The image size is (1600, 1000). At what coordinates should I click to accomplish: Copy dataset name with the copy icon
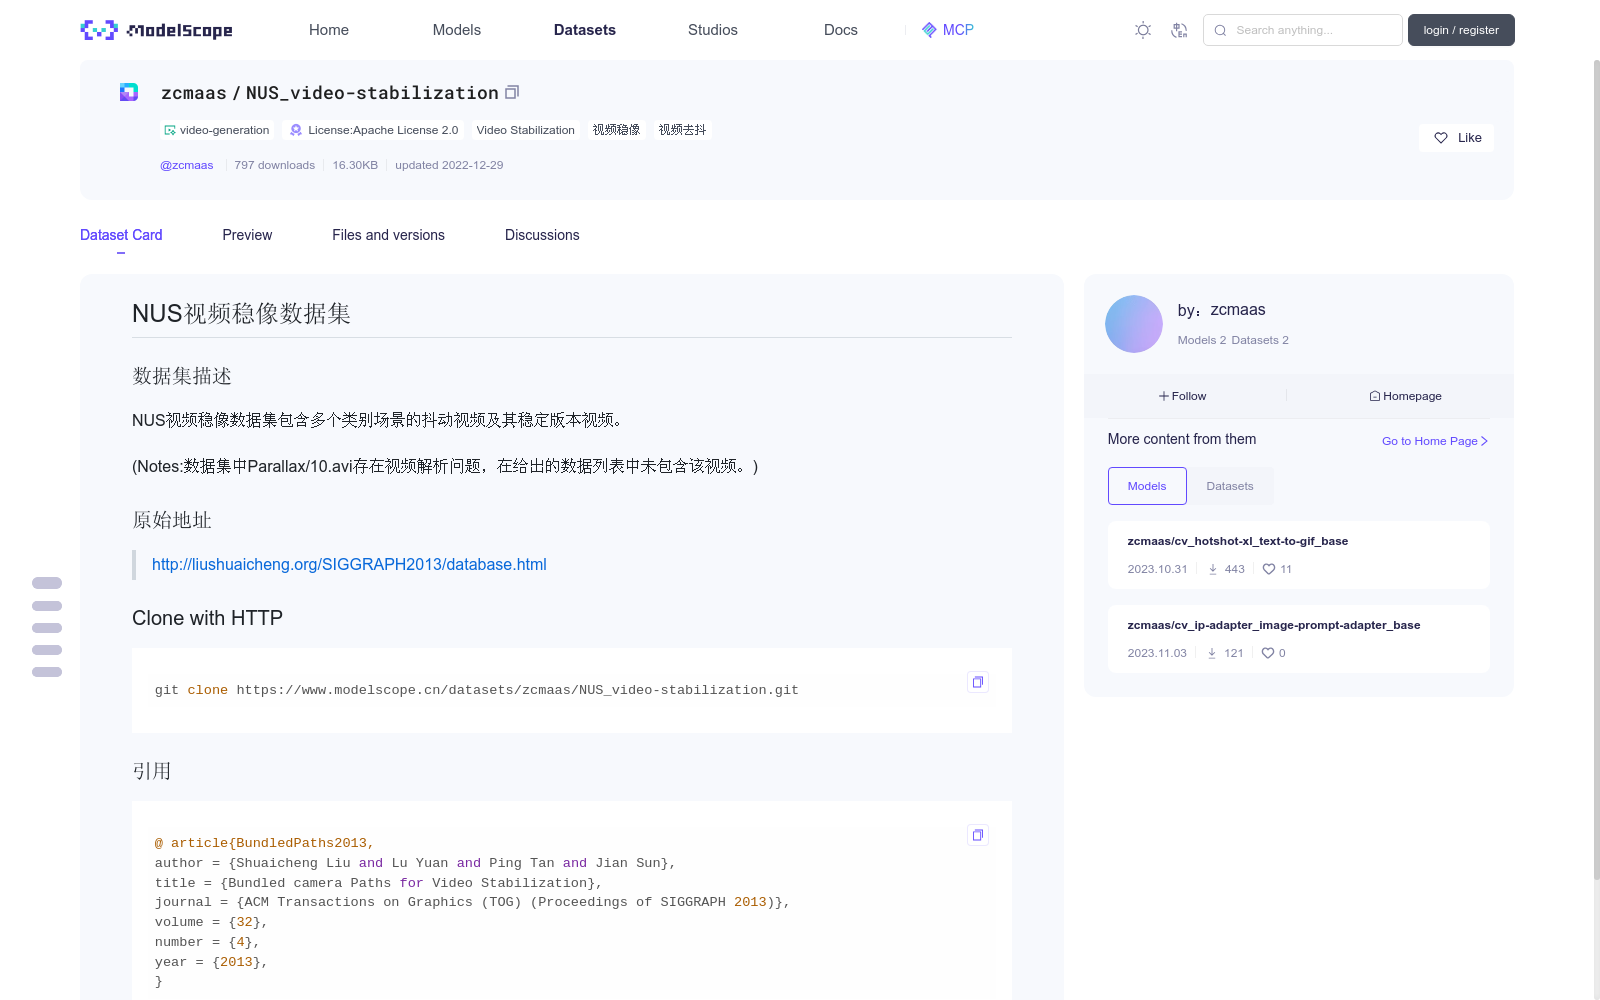512,92
